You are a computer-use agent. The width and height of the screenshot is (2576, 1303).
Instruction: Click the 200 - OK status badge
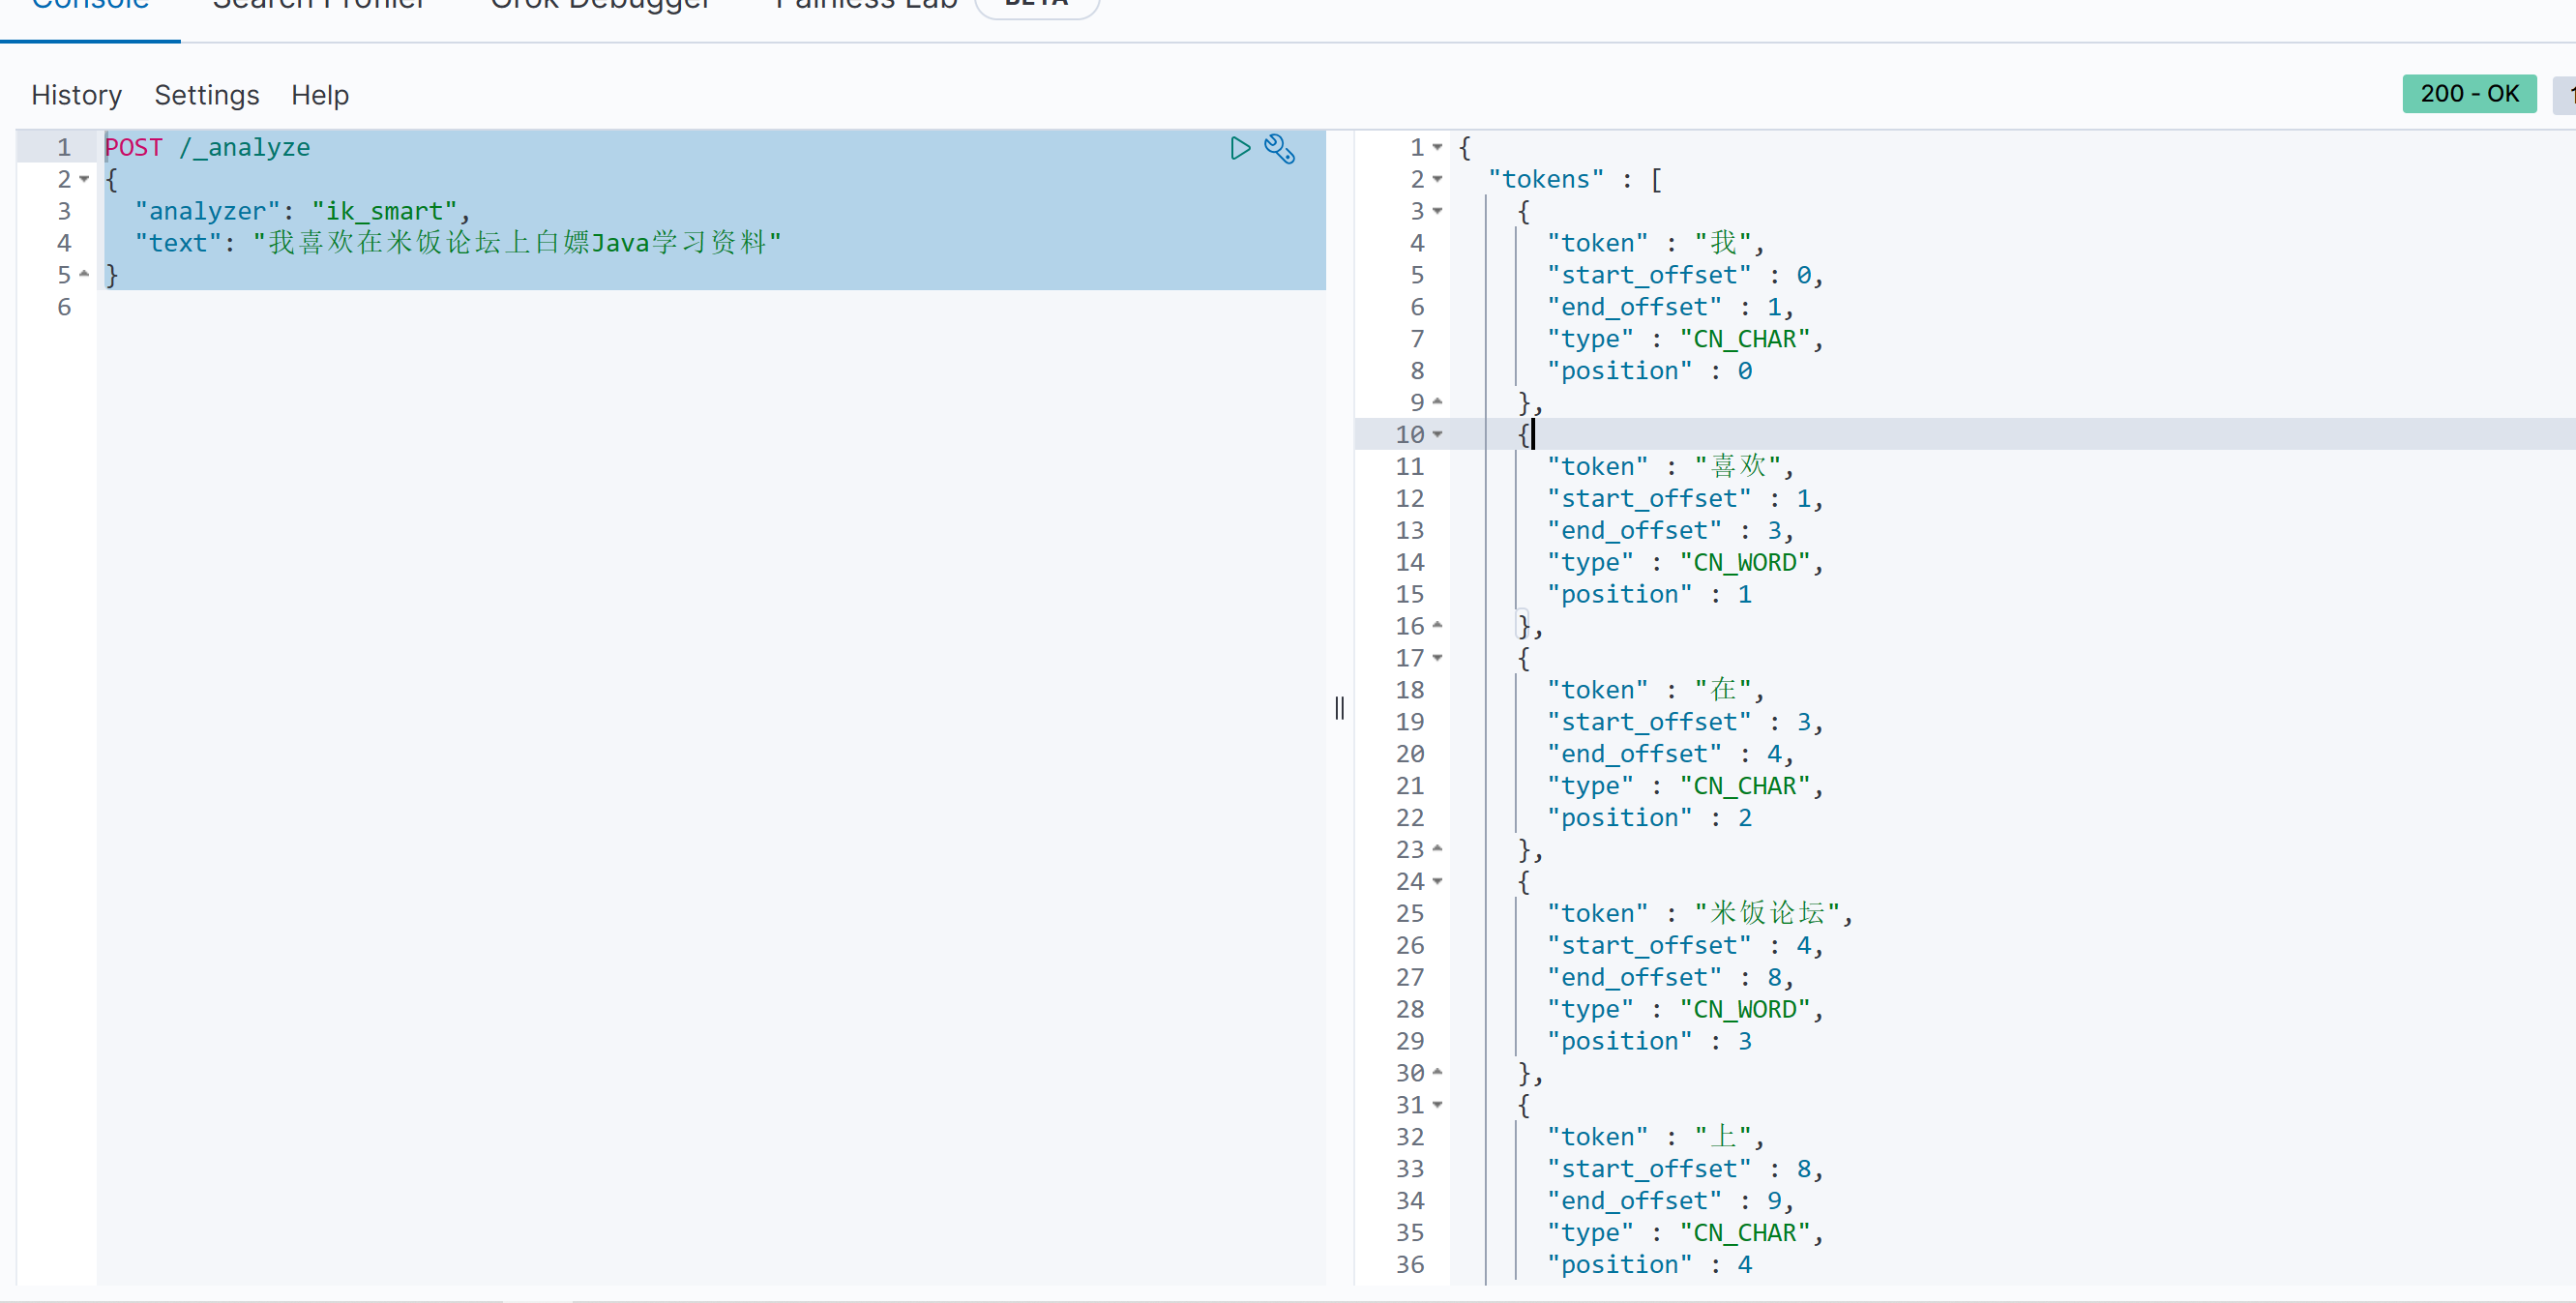[x=2468, y=94]
